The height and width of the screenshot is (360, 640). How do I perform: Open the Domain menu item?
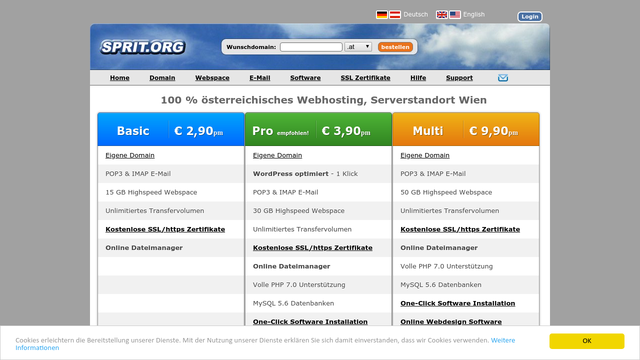point(162,78)
